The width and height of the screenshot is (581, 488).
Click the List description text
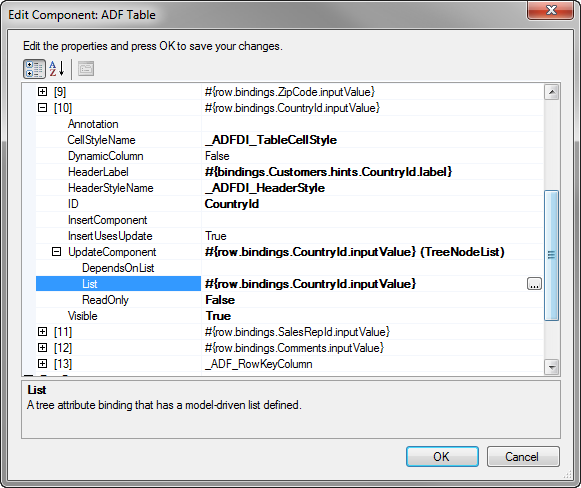(164, 405)
